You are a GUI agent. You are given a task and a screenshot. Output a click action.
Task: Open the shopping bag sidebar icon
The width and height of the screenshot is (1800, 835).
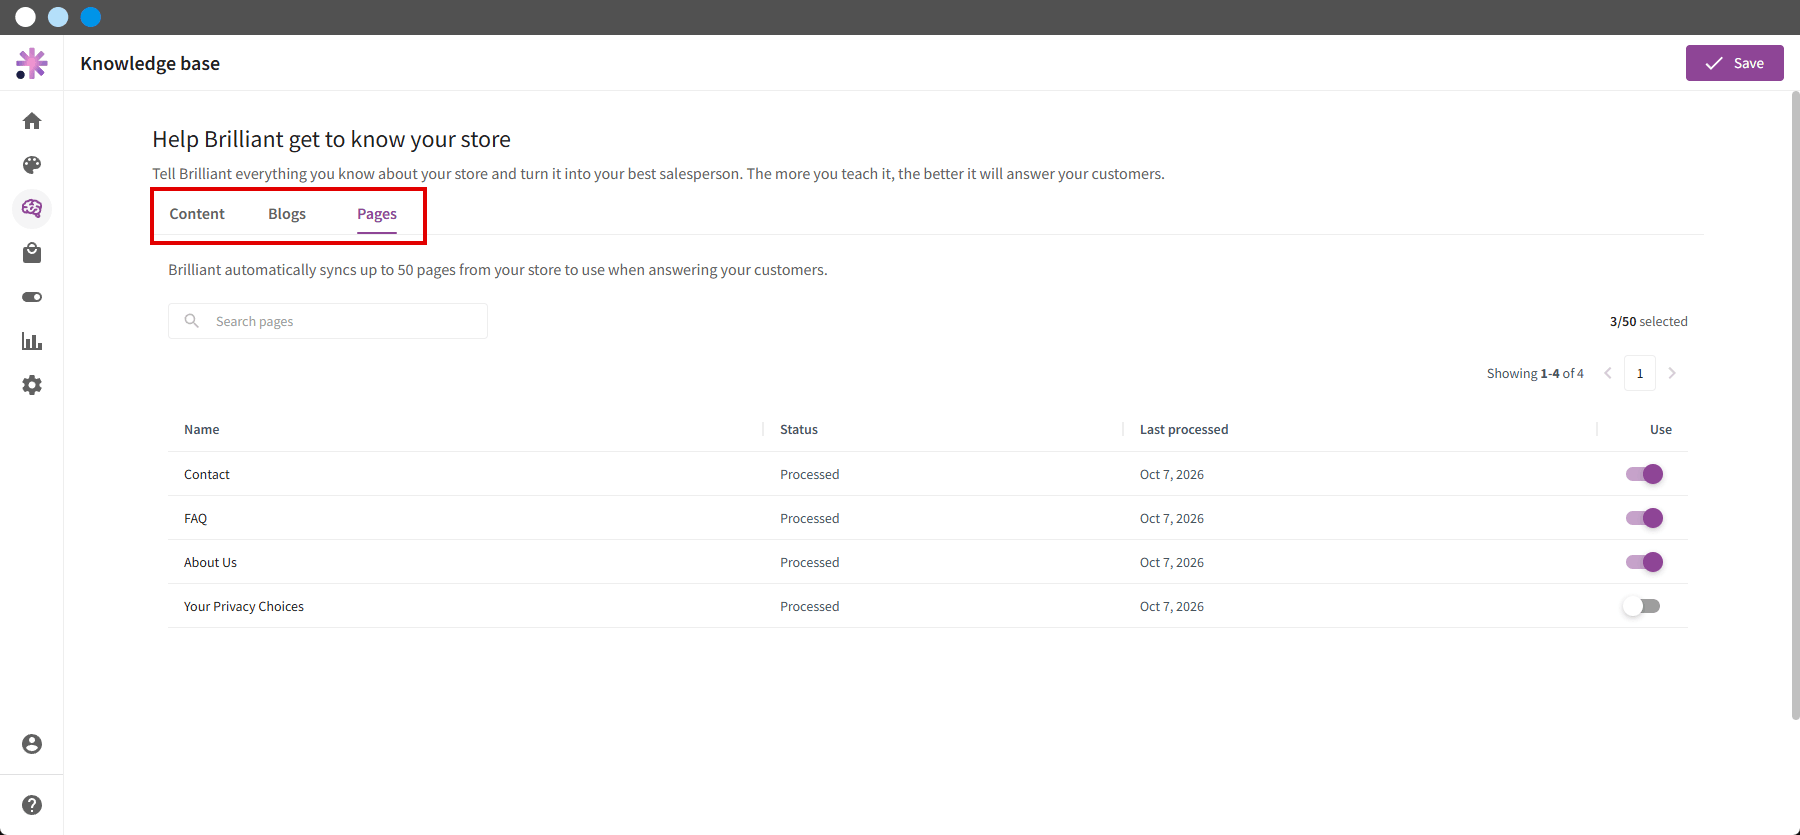coord(32,253)
